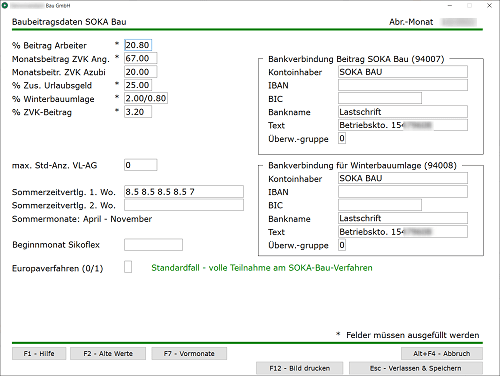
Task: Select the % Beitrag Arbeiter field
Action: (138, 45)
